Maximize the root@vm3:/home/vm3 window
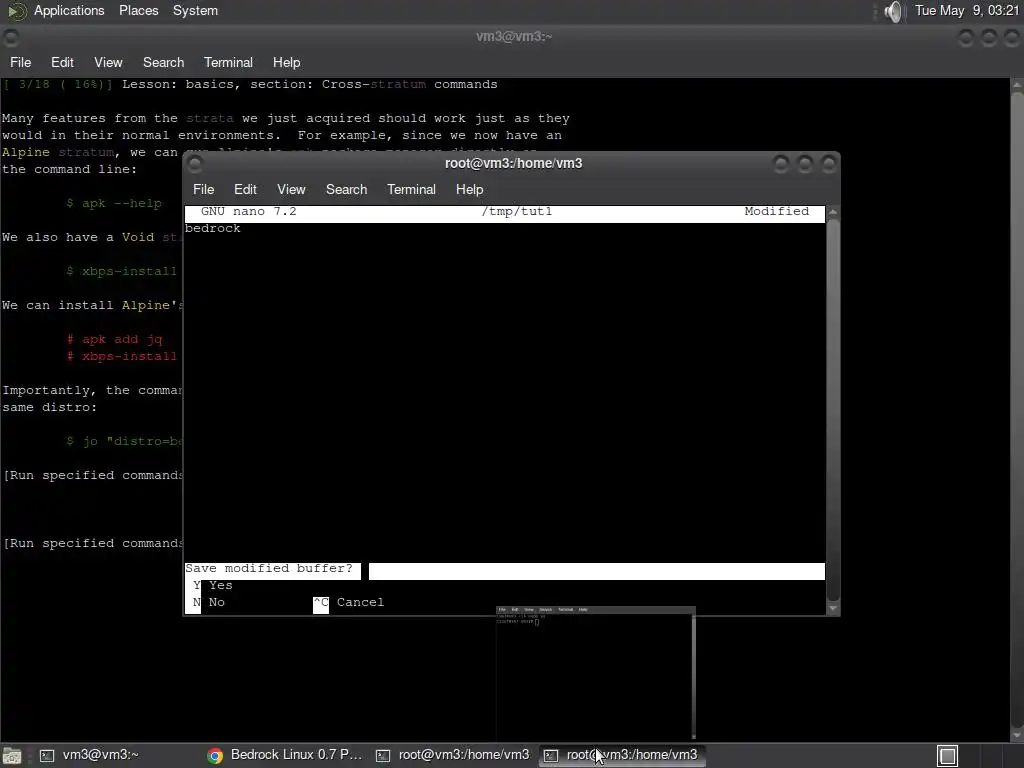Image resolution: width=1024 pixels, height=768 pixels. (805, 164)
